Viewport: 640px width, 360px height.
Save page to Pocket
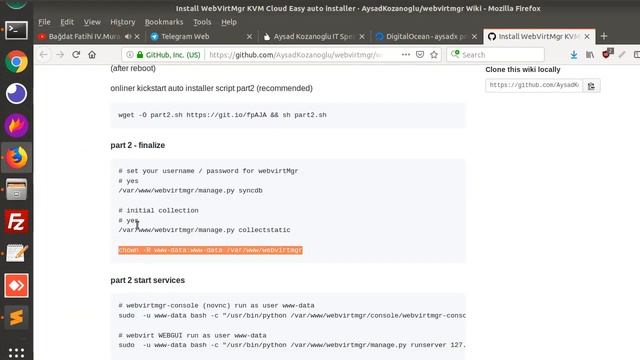(x=420, y=55)
